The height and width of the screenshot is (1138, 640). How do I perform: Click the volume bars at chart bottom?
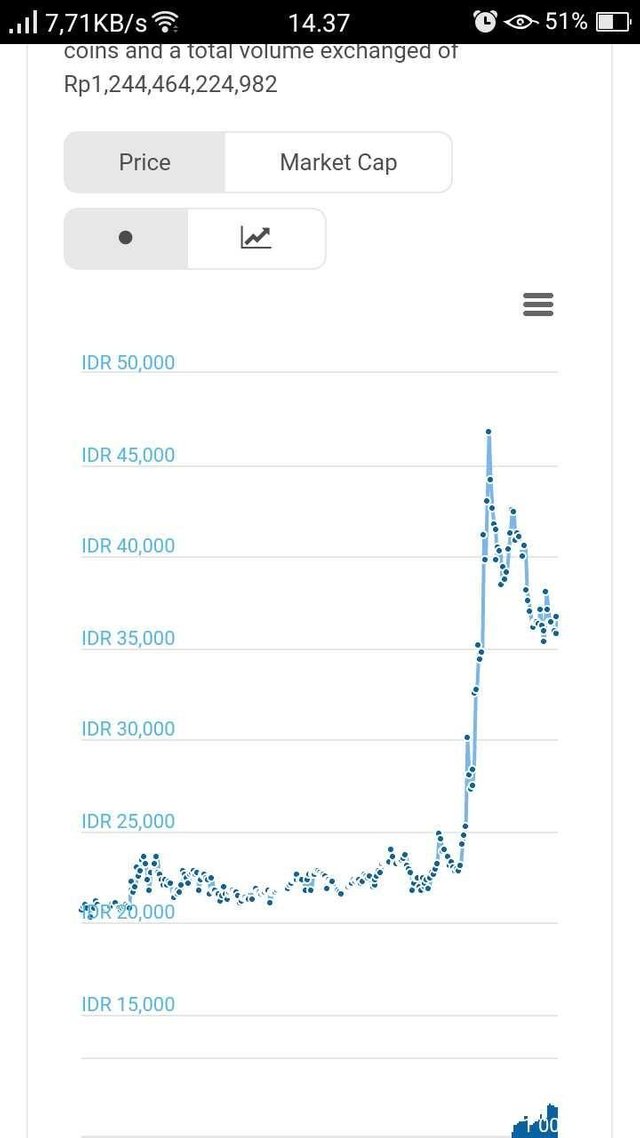535,1120
